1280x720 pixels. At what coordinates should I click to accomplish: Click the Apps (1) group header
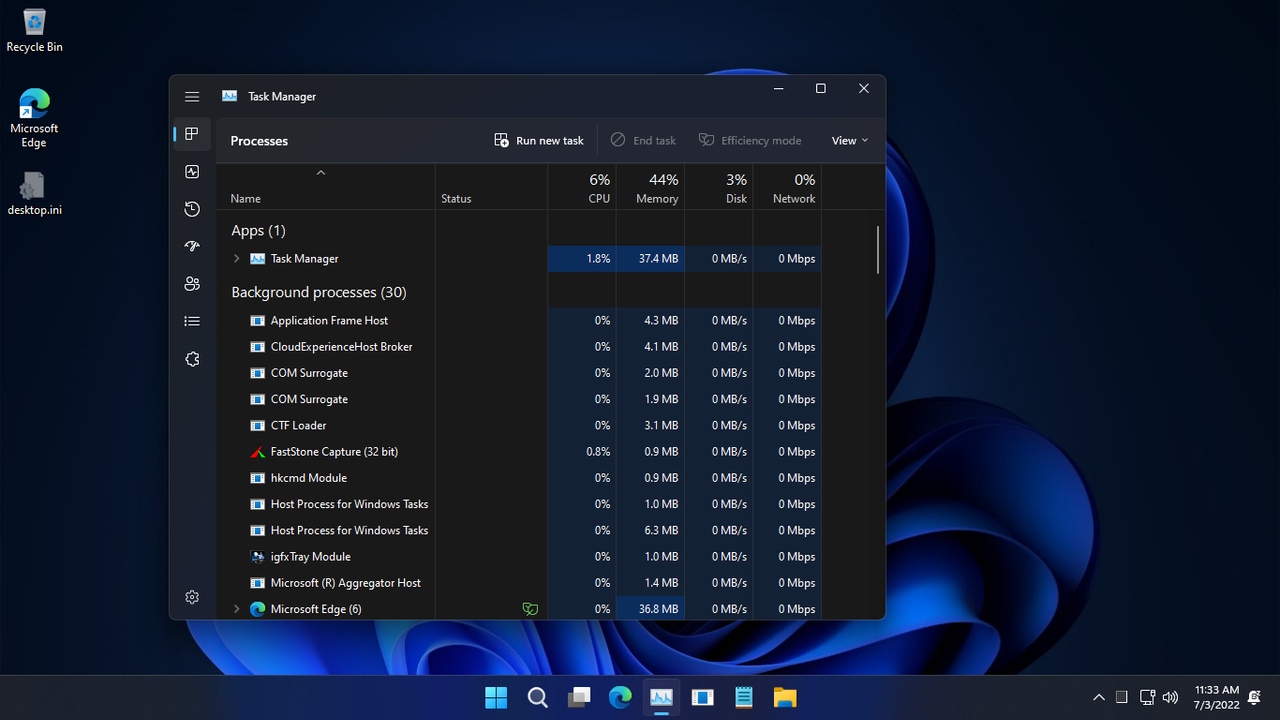pyautogui.click(x=258, y=231)
